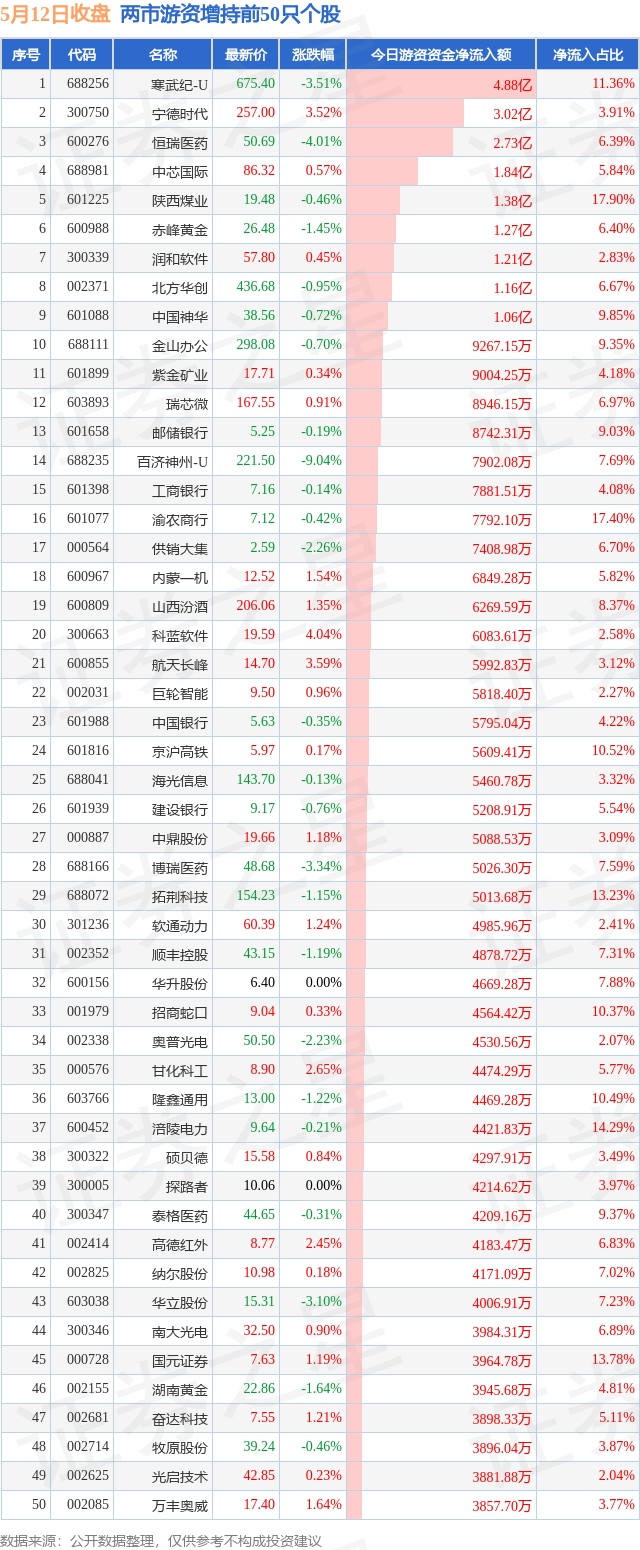Click price 42.85 for 光启技术
The image size is (640, 1550).
(x=259, y=1476)
